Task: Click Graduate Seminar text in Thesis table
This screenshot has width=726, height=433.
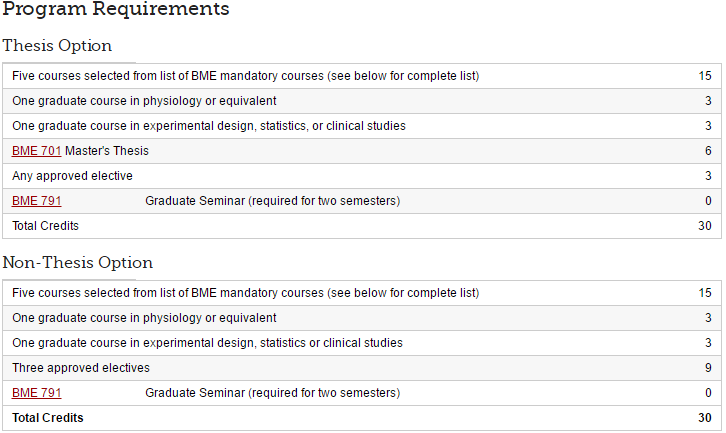Action: 272,201
